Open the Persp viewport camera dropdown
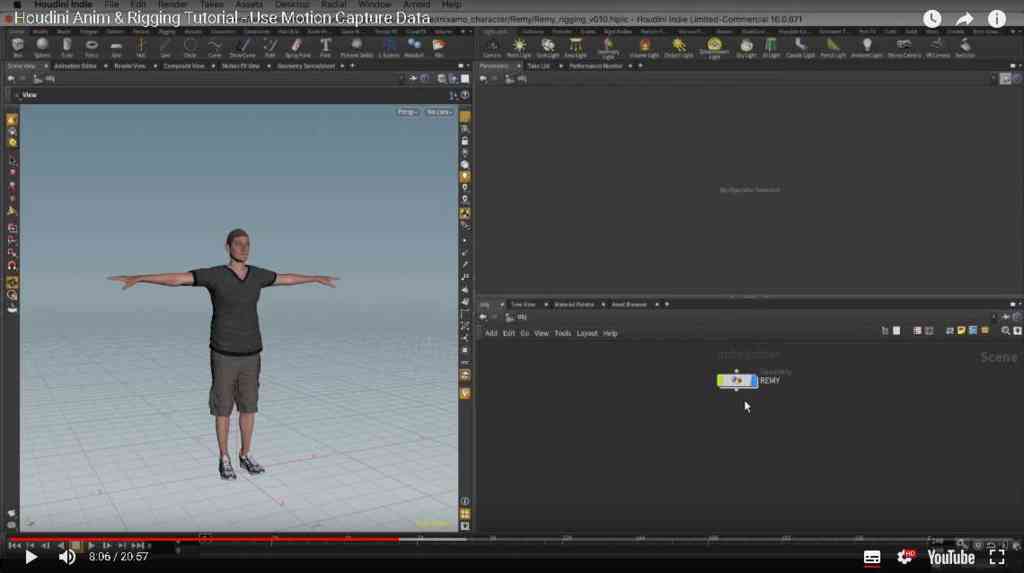This screenshot has height=573, width=1024. (x=407, y=112)
